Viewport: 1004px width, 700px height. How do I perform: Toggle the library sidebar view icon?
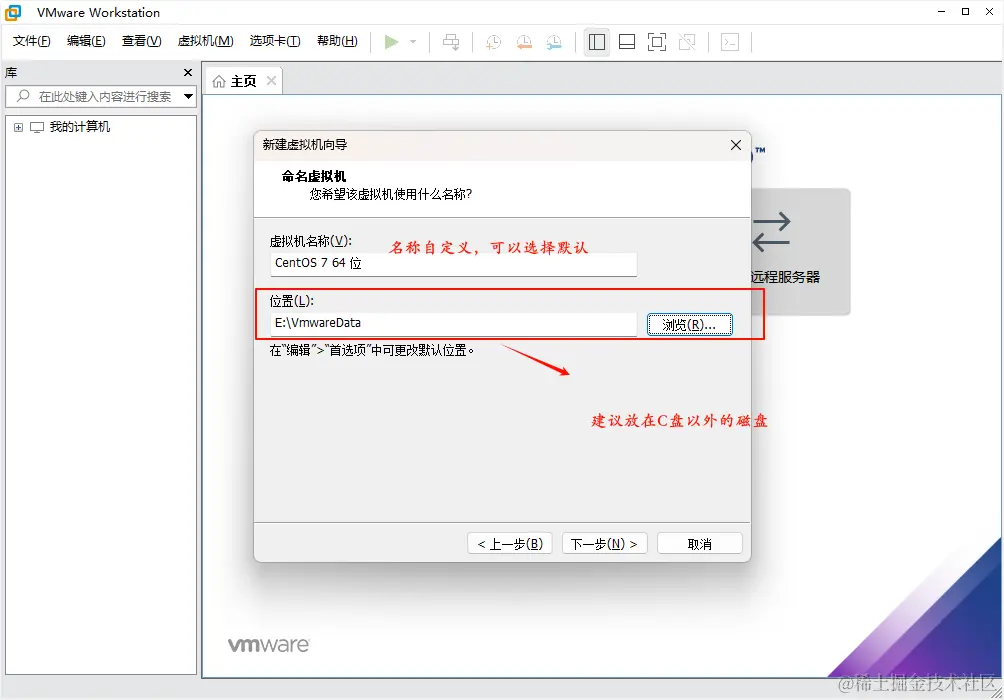pos(597,42)
